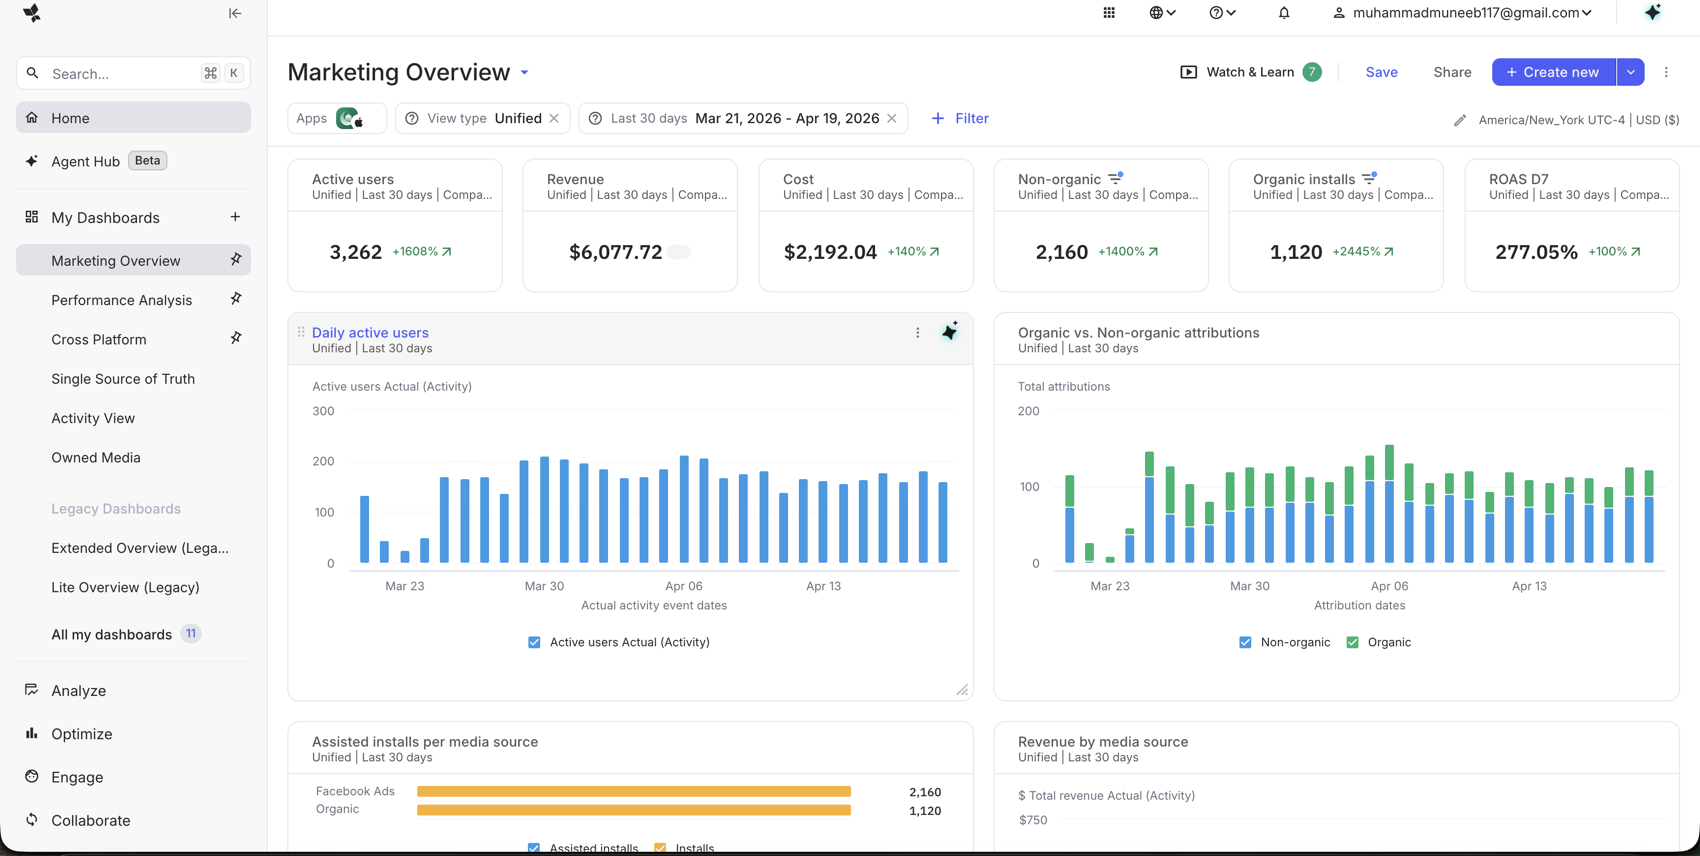Uncheck Non-organic legend checkbox
Screen dimensions: 1700x856
(1245, 642)
